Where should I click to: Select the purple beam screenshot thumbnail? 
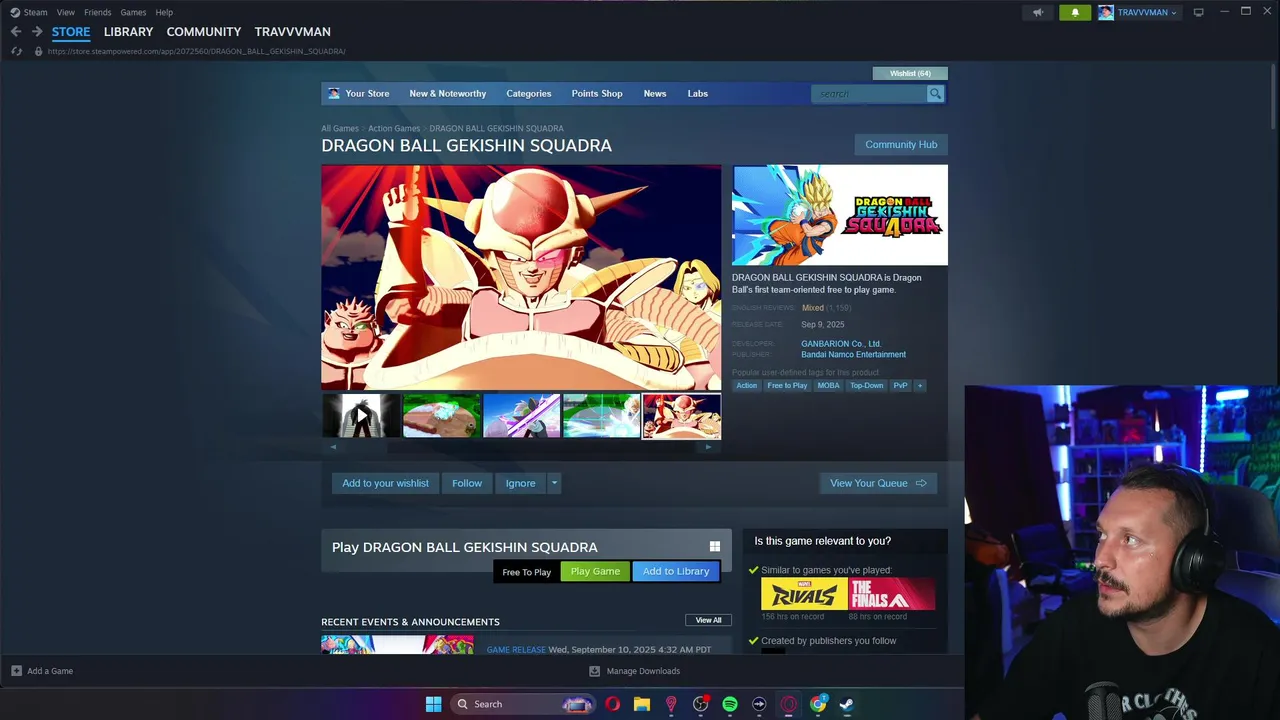point(522,416)
